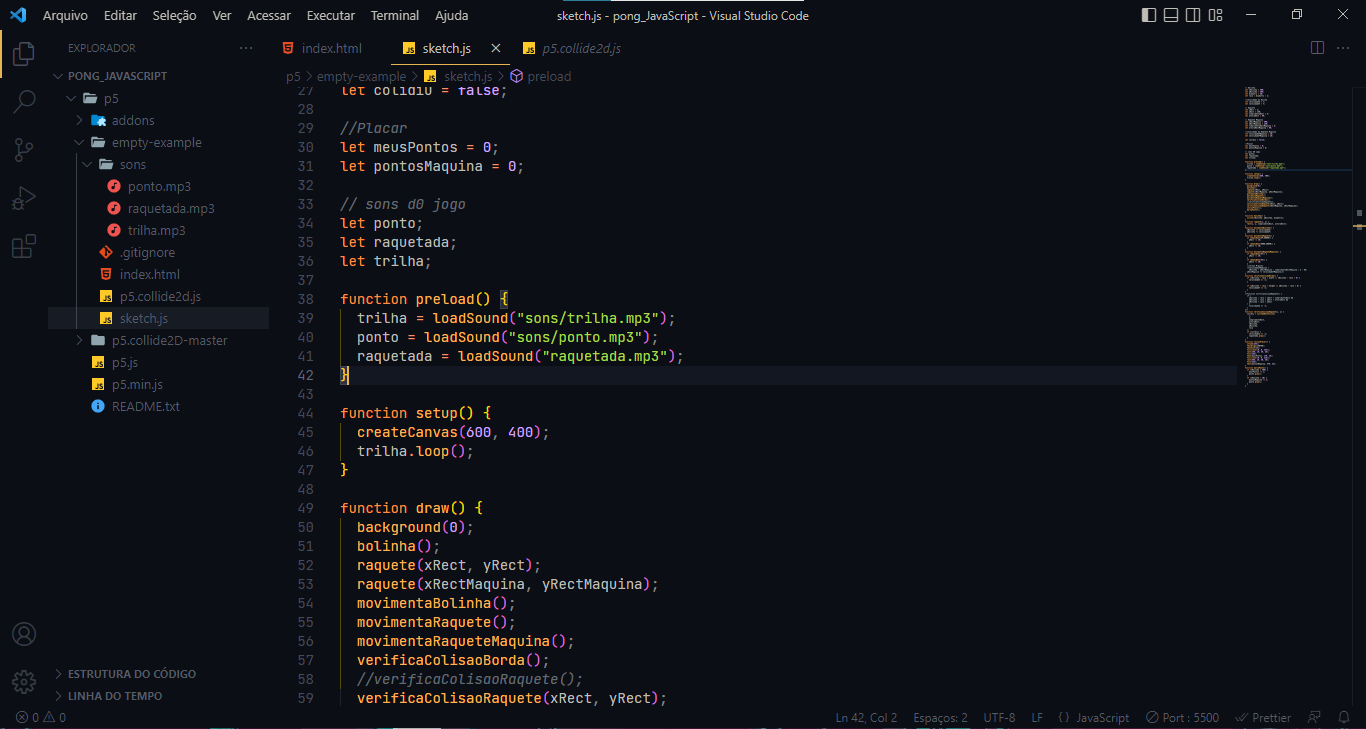The width and height of the screenshot is (1366, 729).
Task: Switch to the index.html tab
Action: pos(330,48)
